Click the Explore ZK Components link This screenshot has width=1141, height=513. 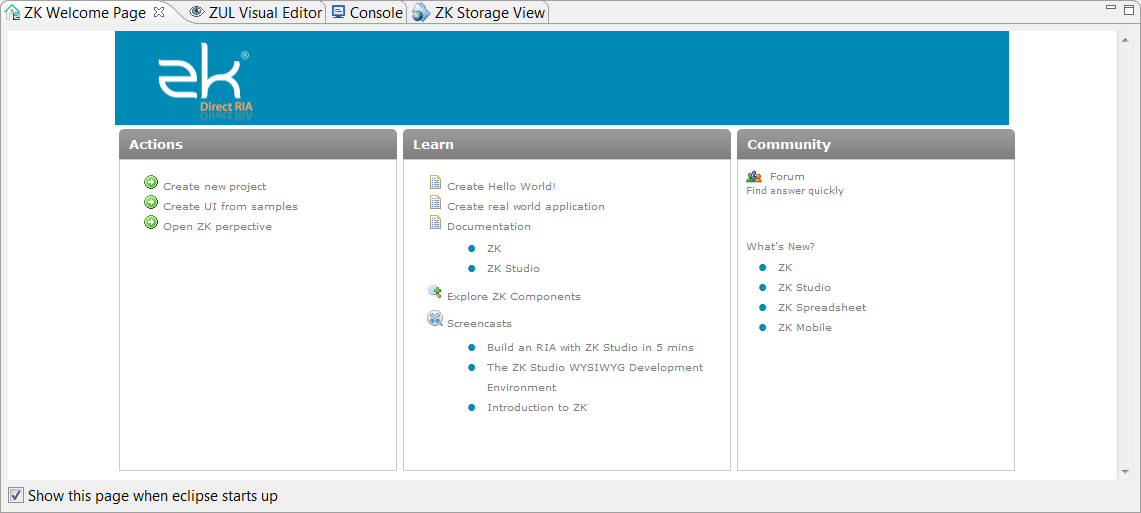pyautogui.click(x=514, y=297)
